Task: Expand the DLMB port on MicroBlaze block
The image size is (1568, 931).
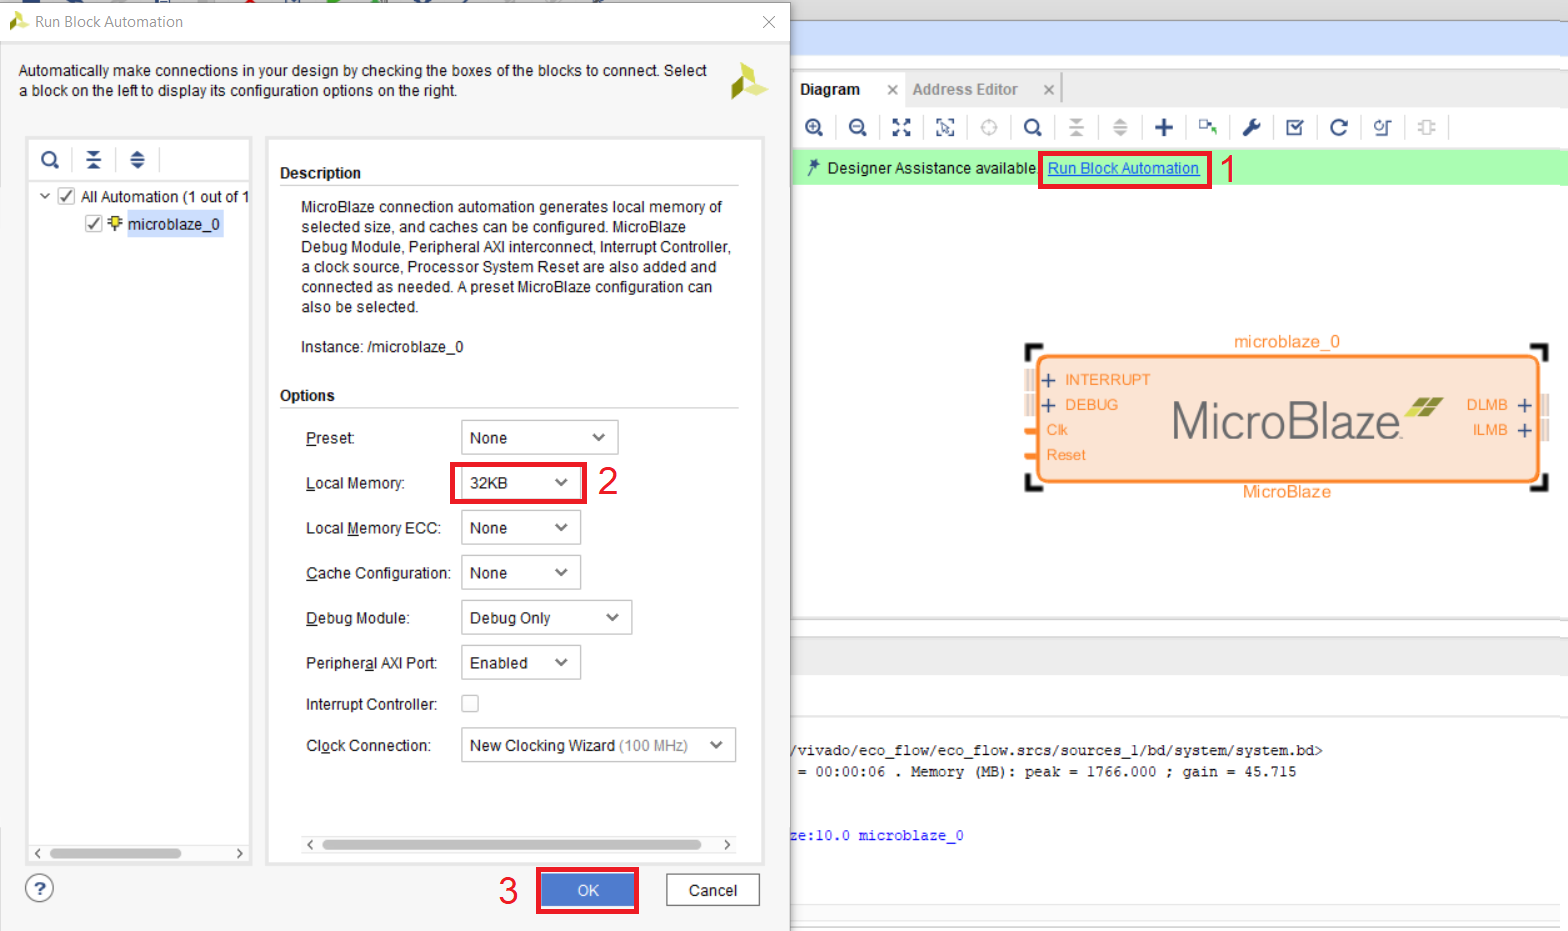Action: tap(1524, 405)
